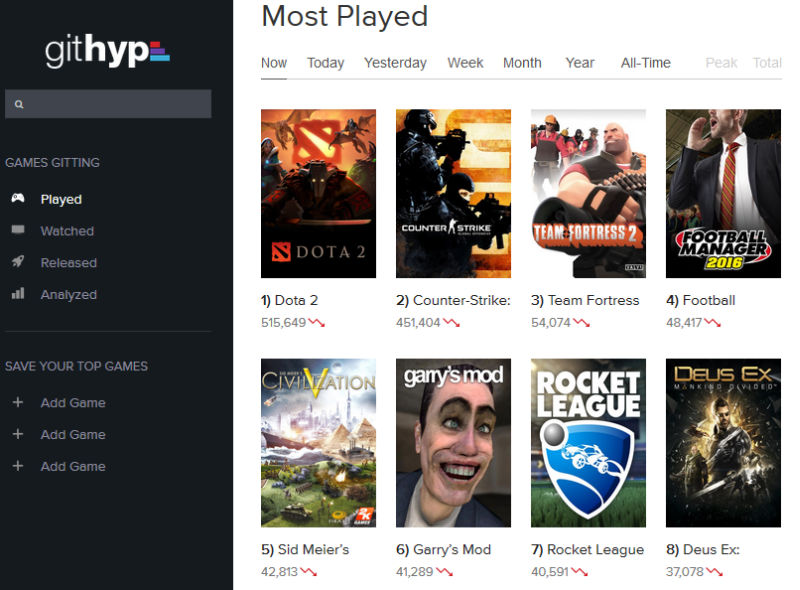Open the Civilization V cover image
This screenshot has width=800, height=590.
318,443
